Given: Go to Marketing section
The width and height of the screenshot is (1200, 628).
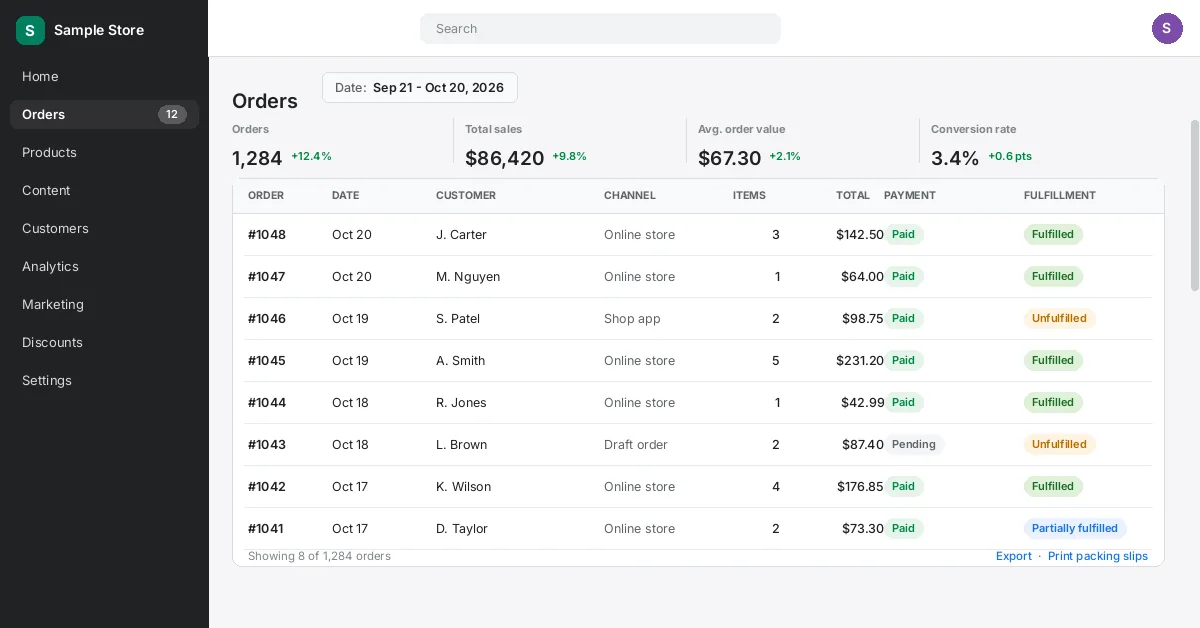Looking at the screenshot, I should (x=104, y=304).
